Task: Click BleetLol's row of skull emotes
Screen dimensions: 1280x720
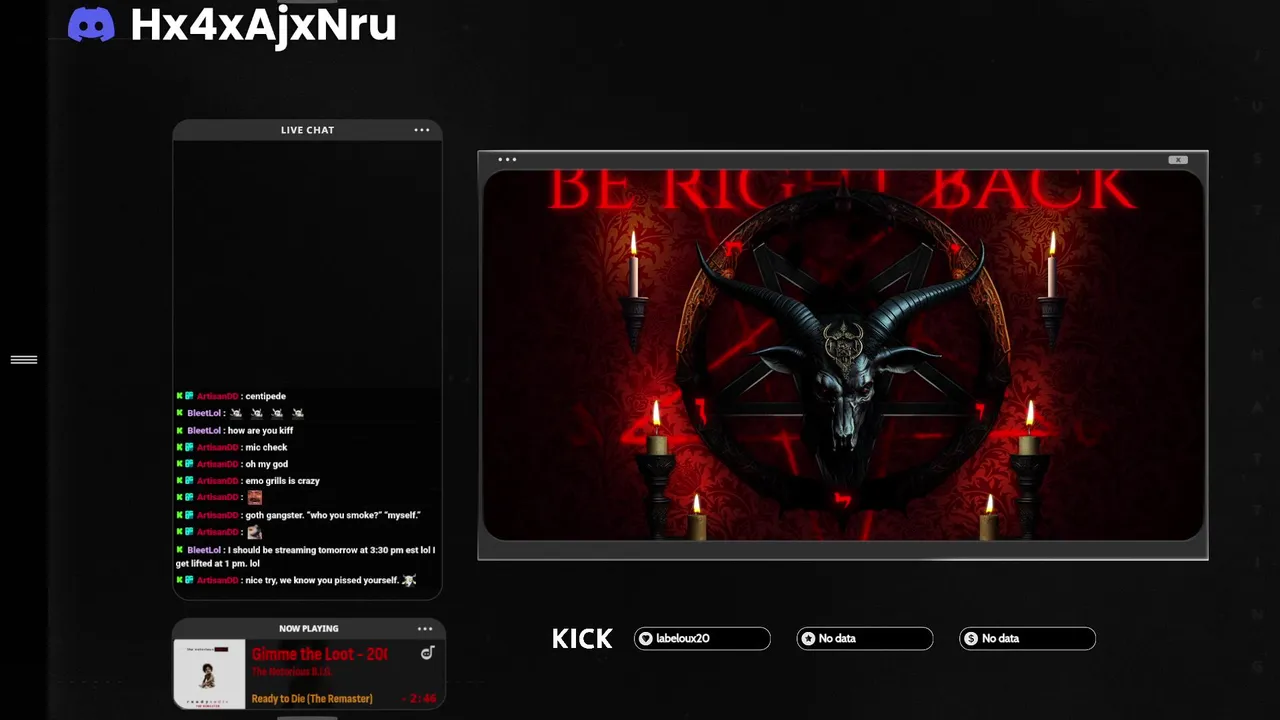Action: coord(267,413)
